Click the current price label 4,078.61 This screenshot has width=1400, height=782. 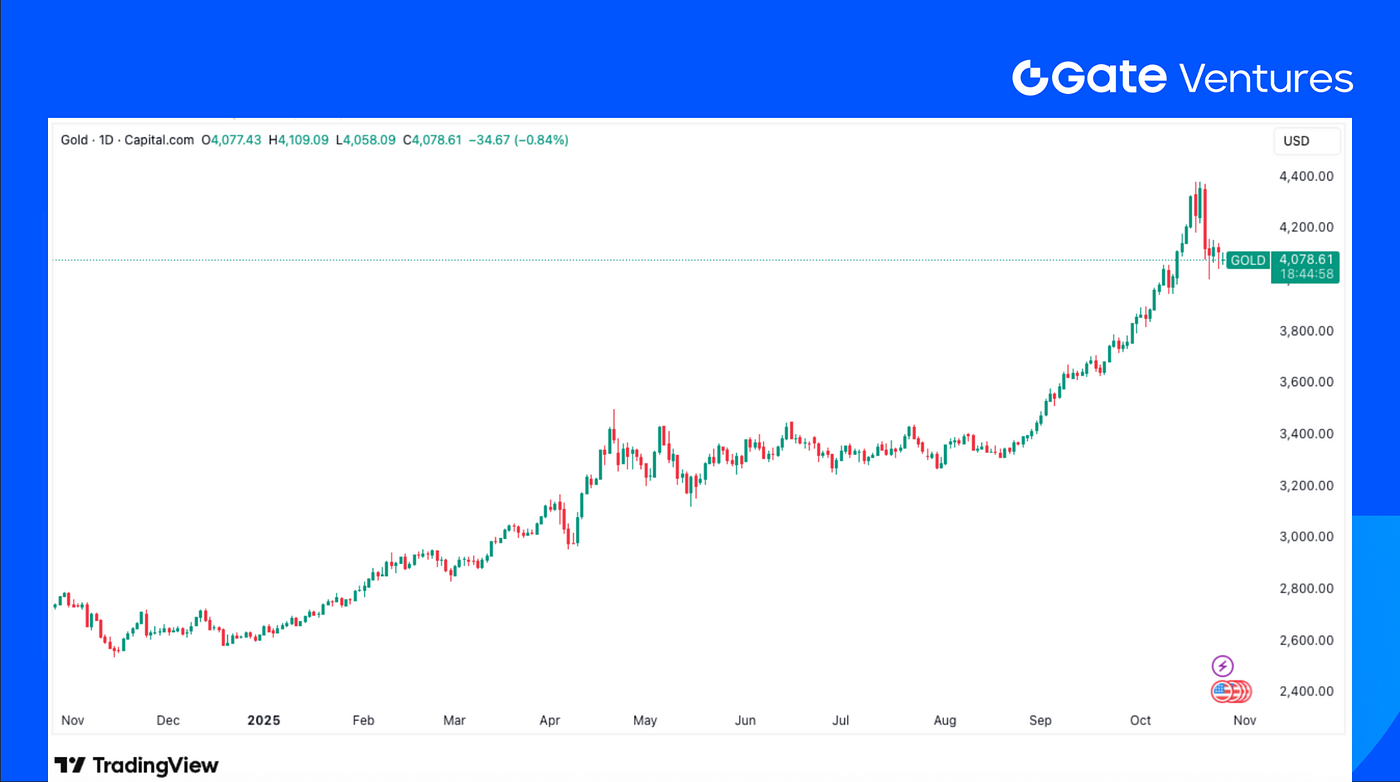(1304, 260)
